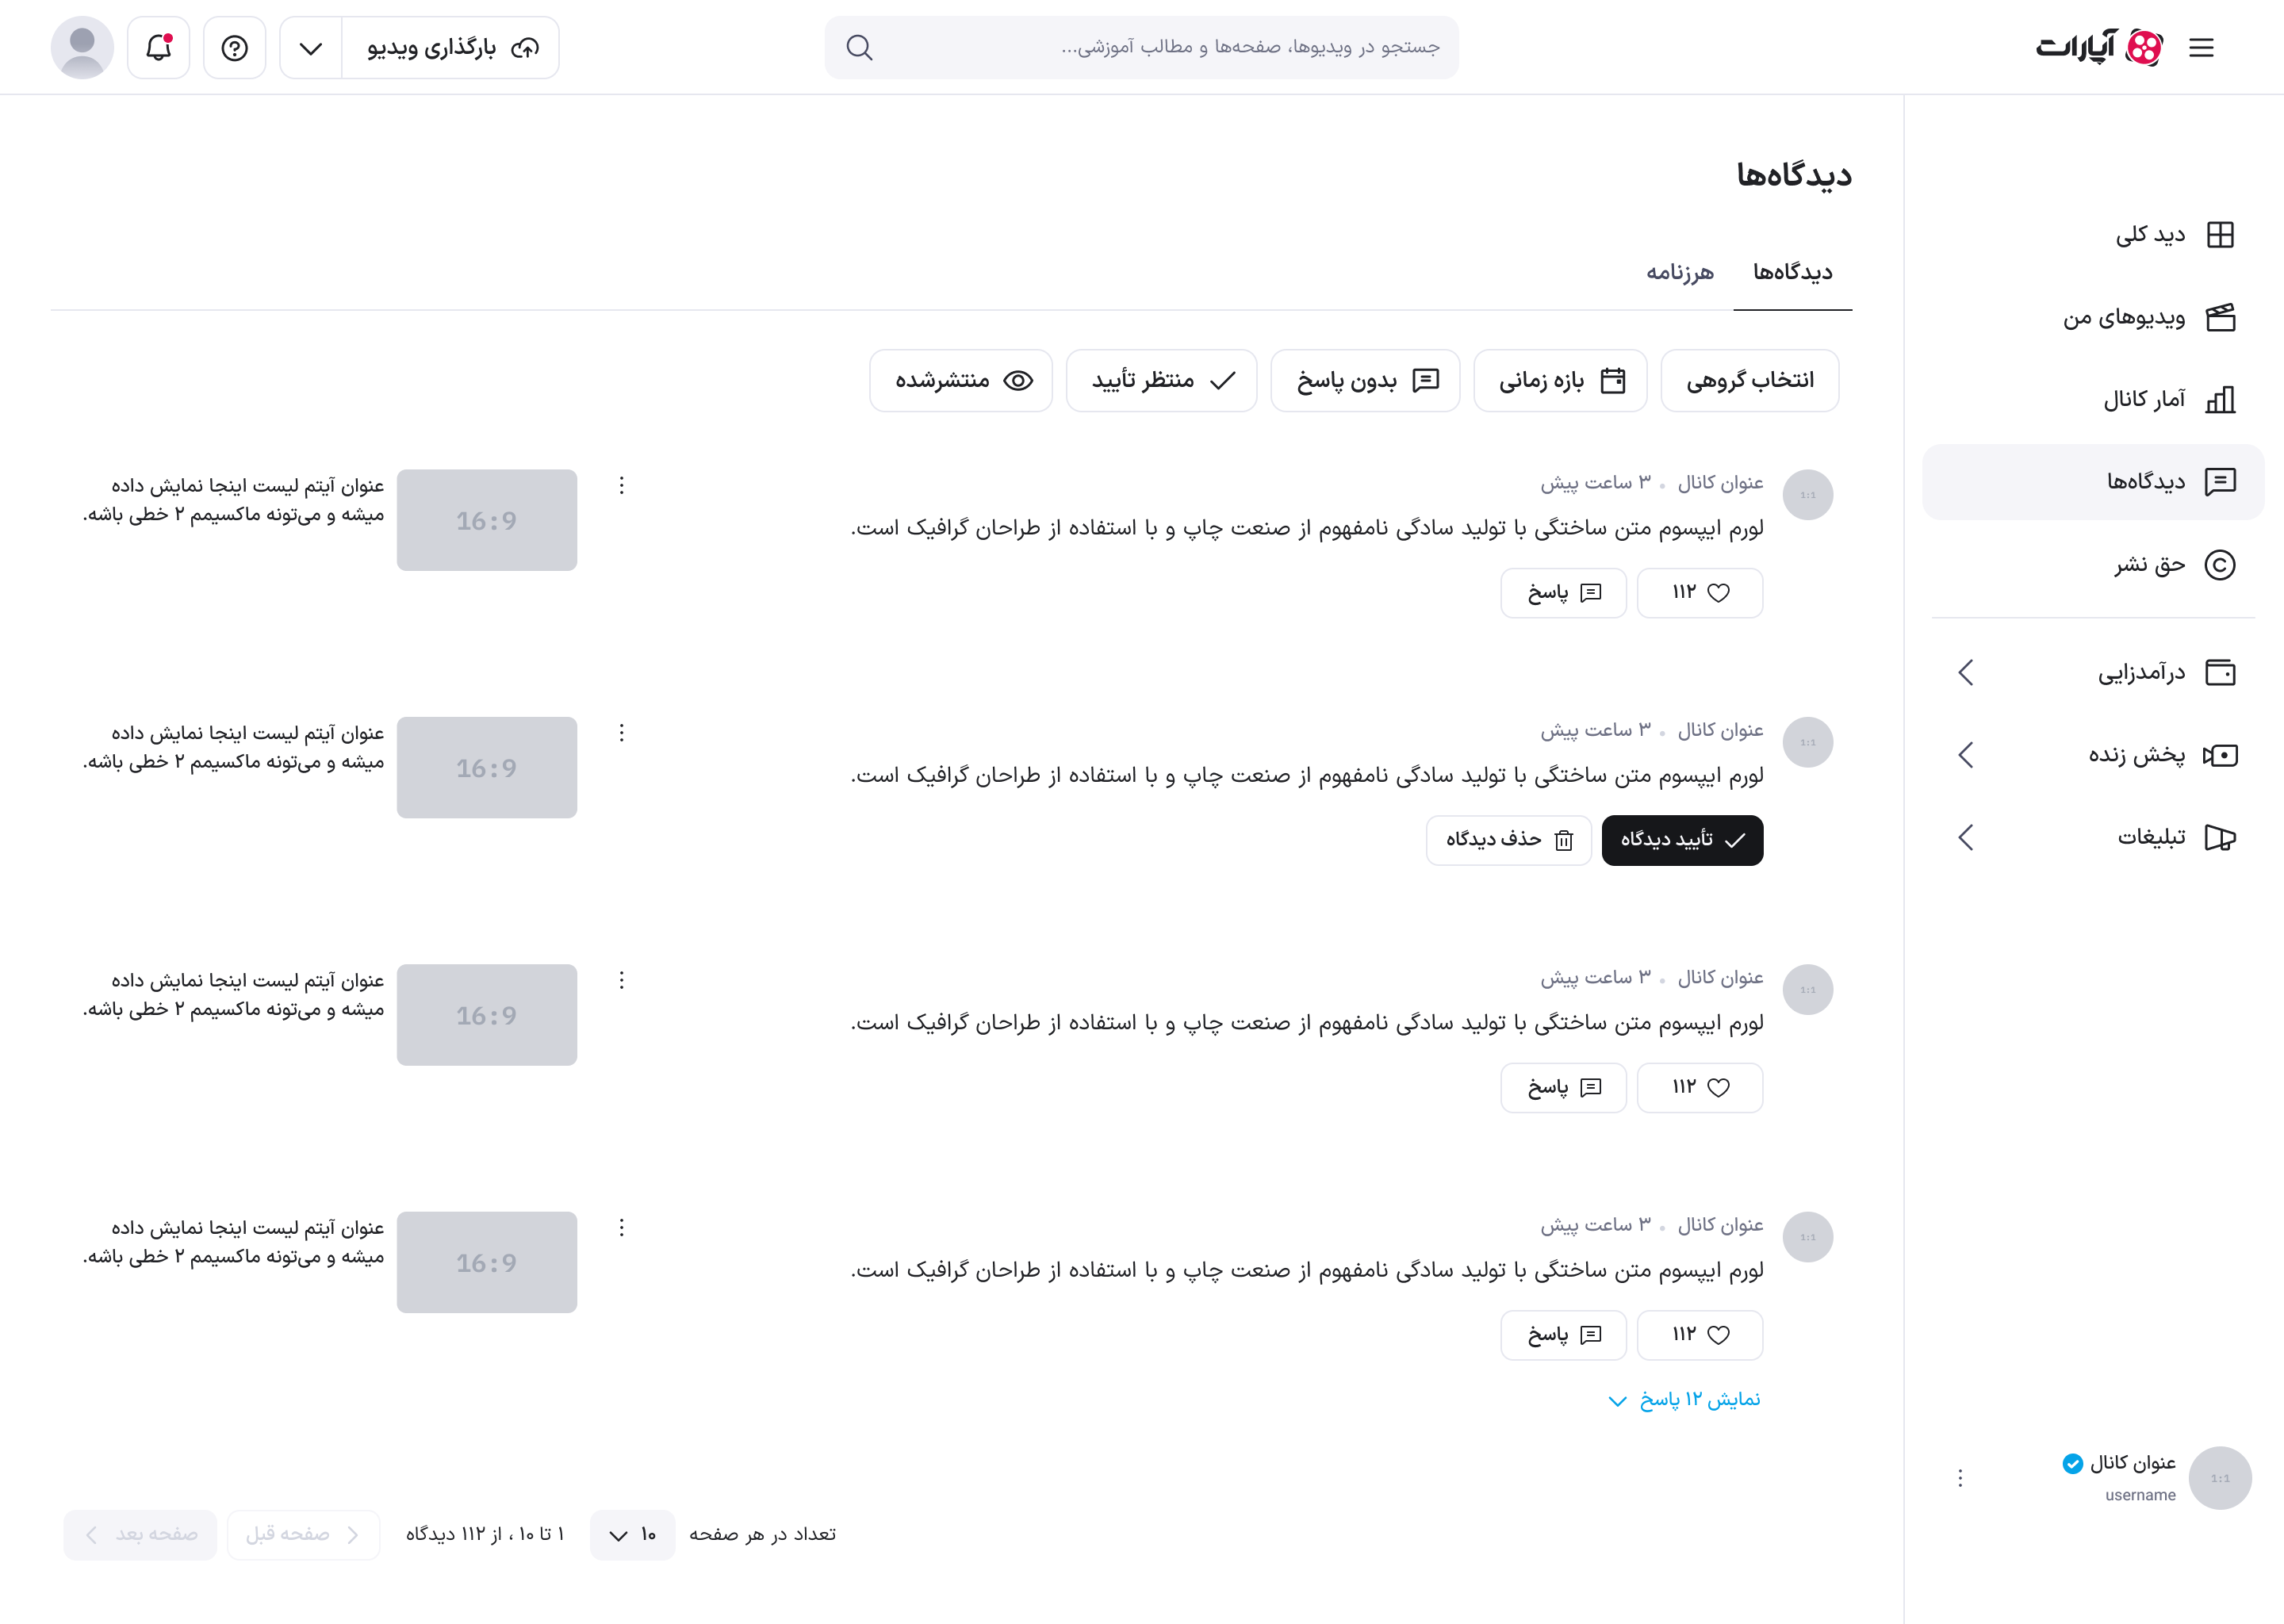
Task: Click the help question-mark icon
Action: coord(234,47)
